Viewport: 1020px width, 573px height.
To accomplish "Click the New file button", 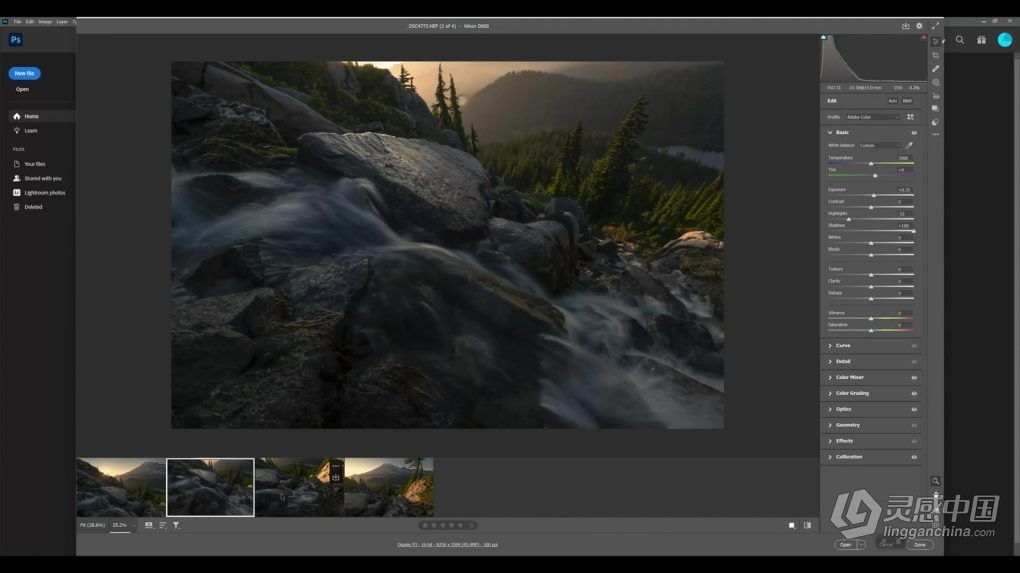I will pyautogui.click(x=25, y=73).
